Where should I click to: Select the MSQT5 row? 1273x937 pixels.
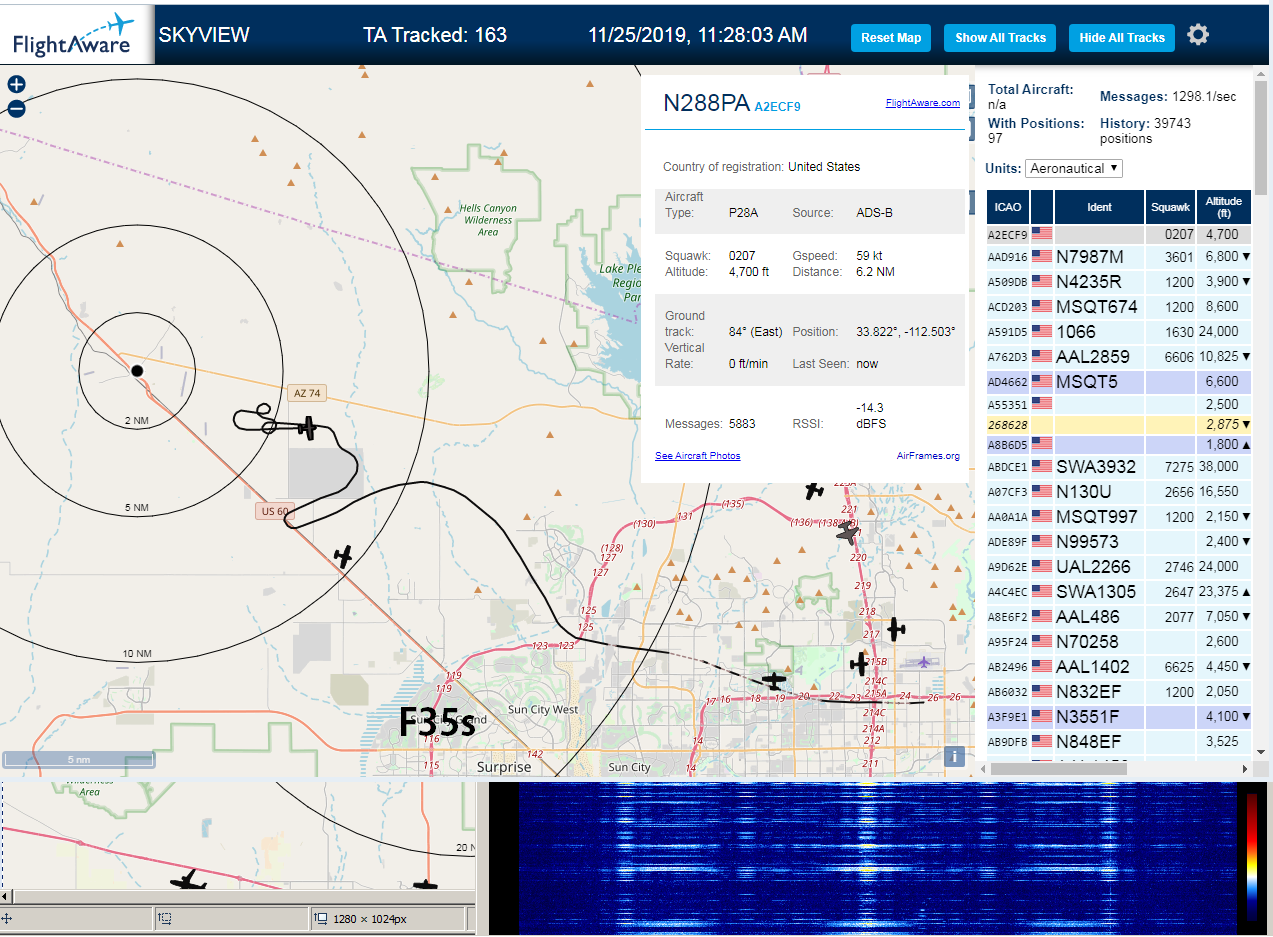(x=1119, y=382)
